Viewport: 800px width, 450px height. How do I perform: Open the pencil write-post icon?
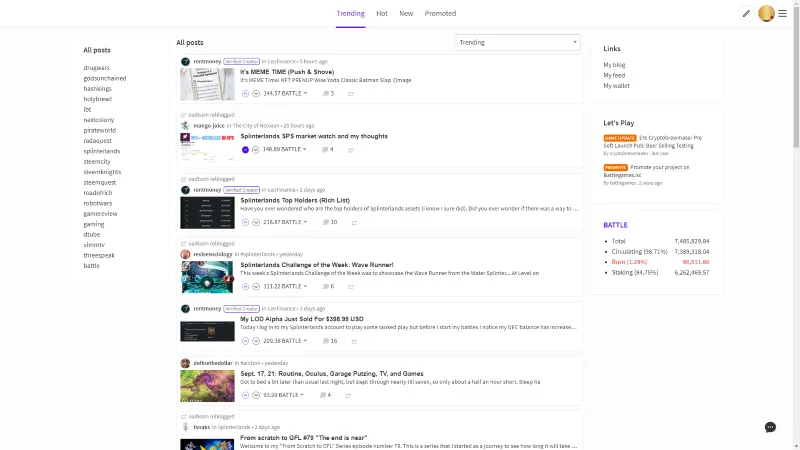746,14
